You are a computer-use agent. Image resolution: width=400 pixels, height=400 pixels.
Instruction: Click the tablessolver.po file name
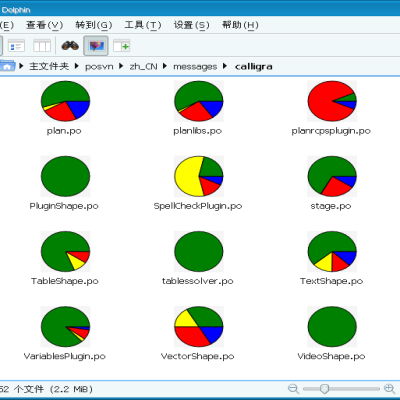[198, 281]
